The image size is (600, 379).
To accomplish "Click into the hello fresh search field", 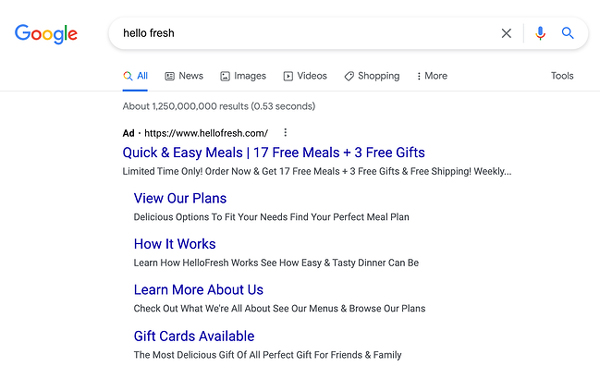I will pos(306,33).
